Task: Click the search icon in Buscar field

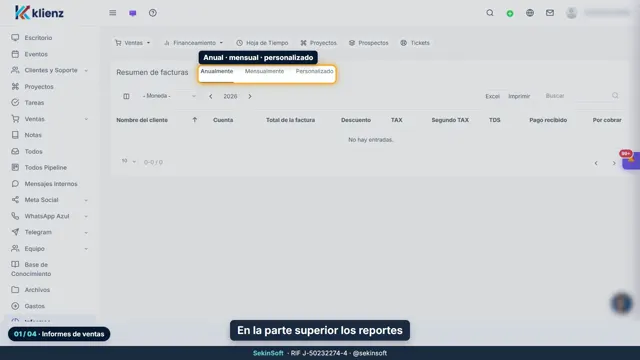Action: pyautogui.click(x=615, y=96)
